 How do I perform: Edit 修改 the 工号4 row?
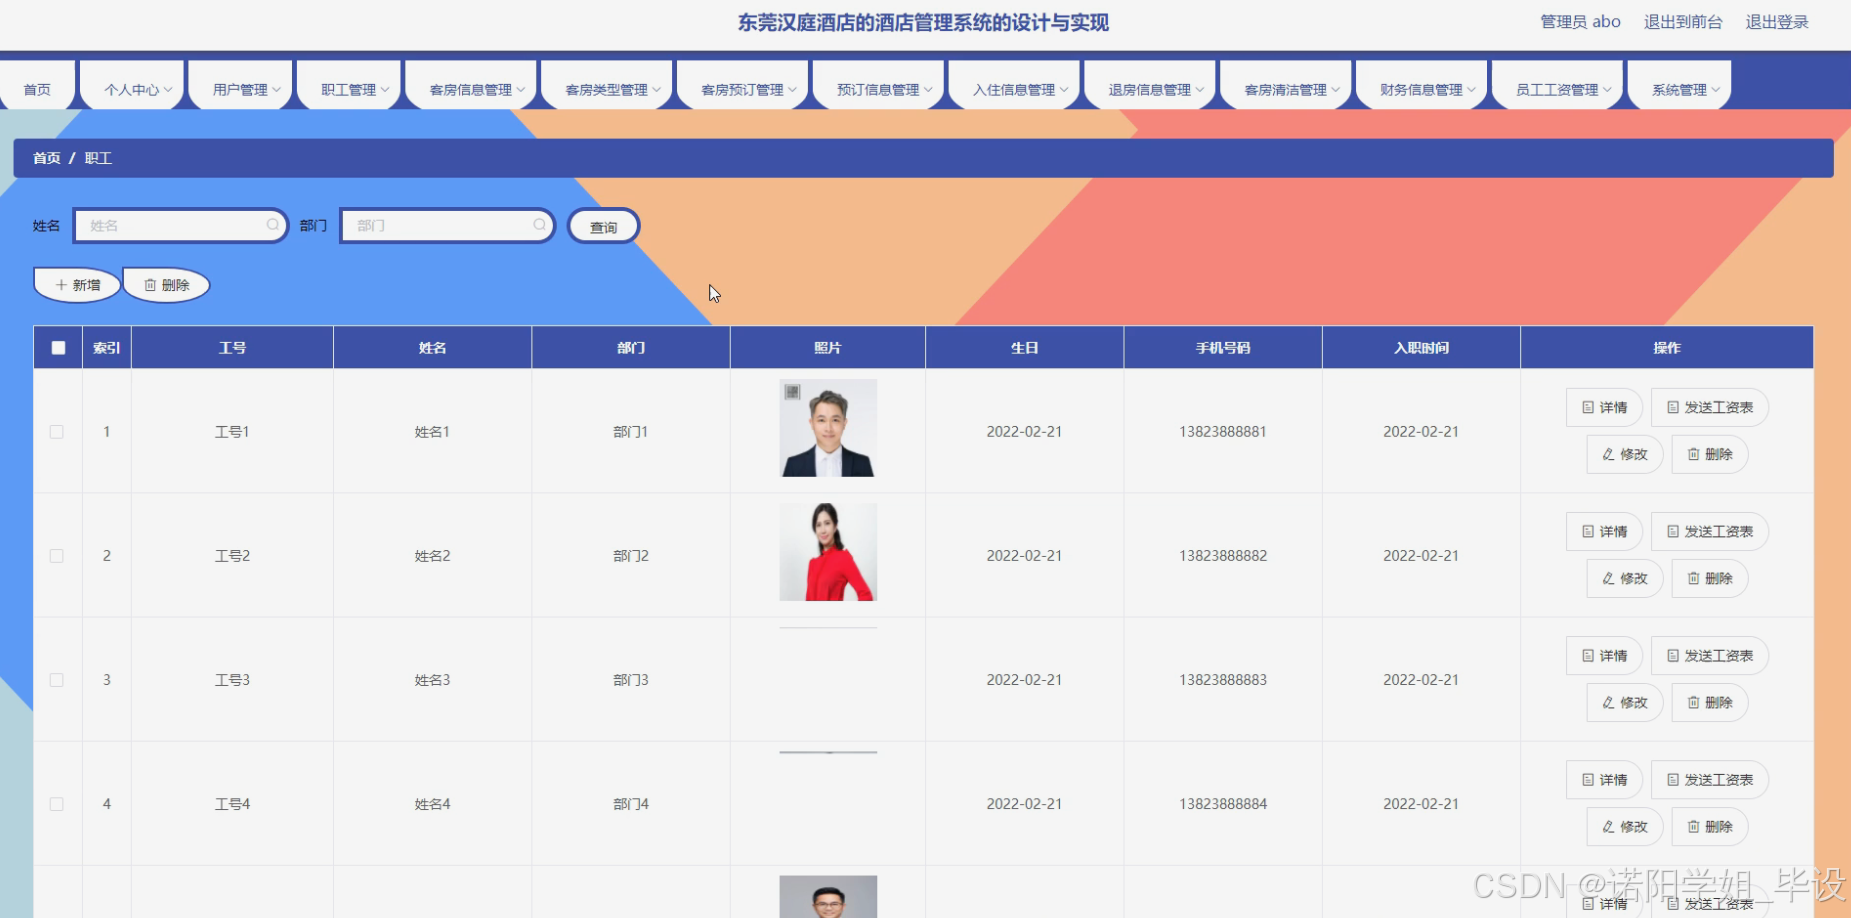click(1624, 826)
